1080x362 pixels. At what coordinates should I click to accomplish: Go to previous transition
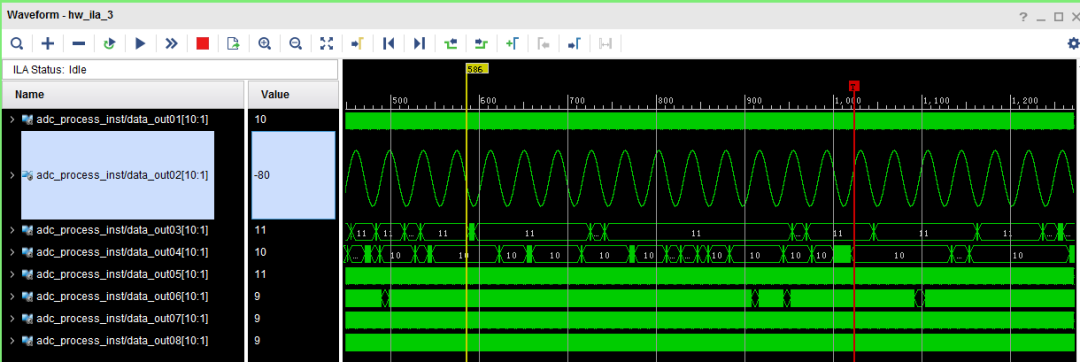[450, 44]
